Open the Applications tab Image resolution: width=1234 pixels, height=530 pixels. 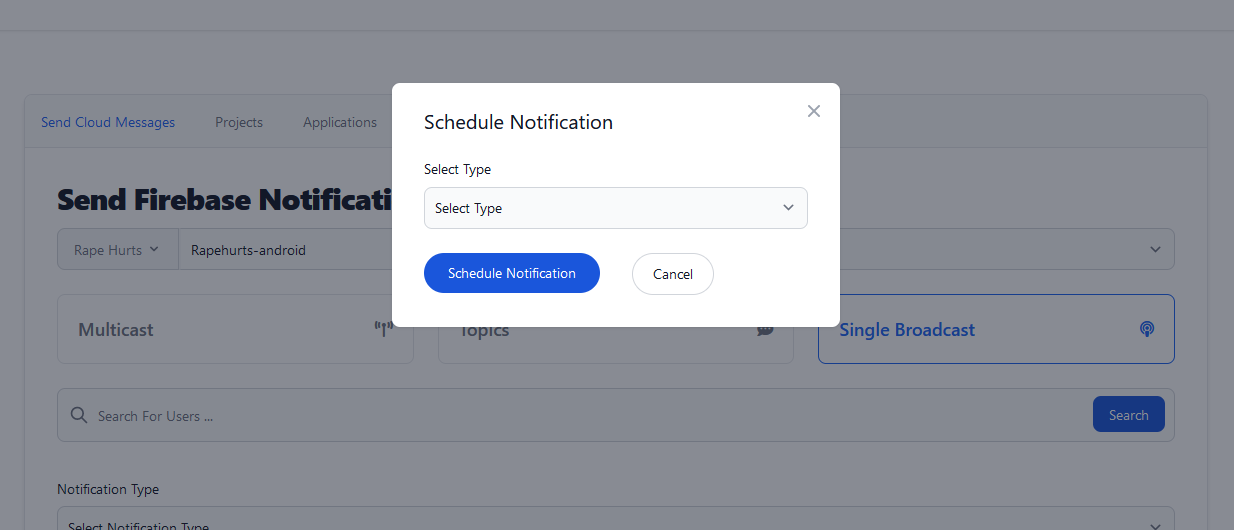(x=340, y=122)
